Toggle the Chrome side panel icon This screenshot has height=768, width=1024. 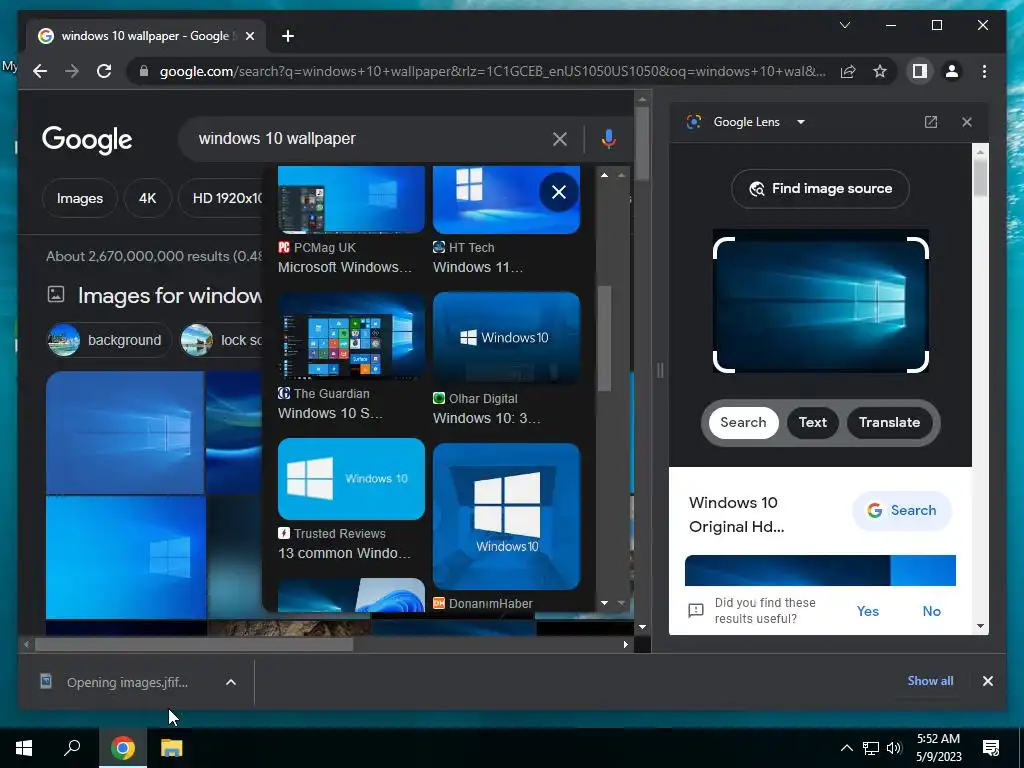tap(920, 71)
